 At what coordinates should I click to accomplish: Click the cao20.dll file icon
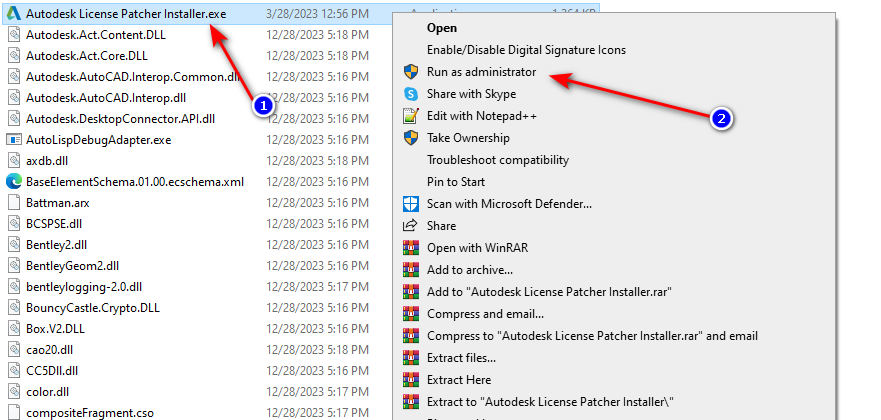pyautogui.click(x=14, y=349)
